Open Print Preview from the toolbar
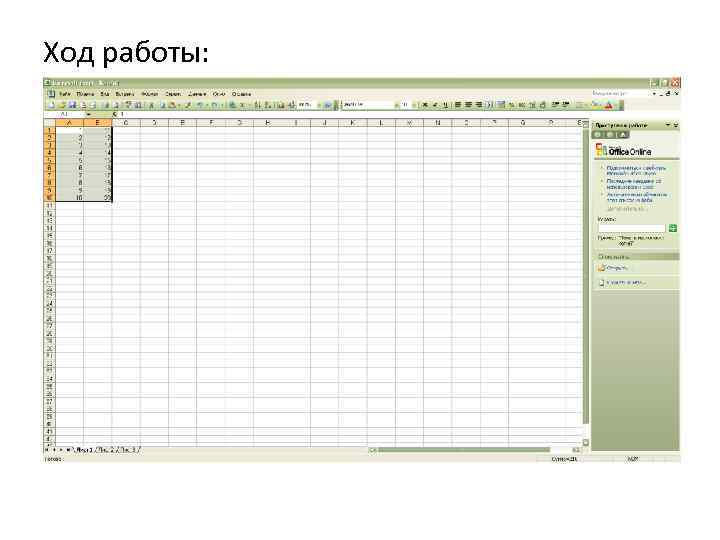 [x=116, y=105]
